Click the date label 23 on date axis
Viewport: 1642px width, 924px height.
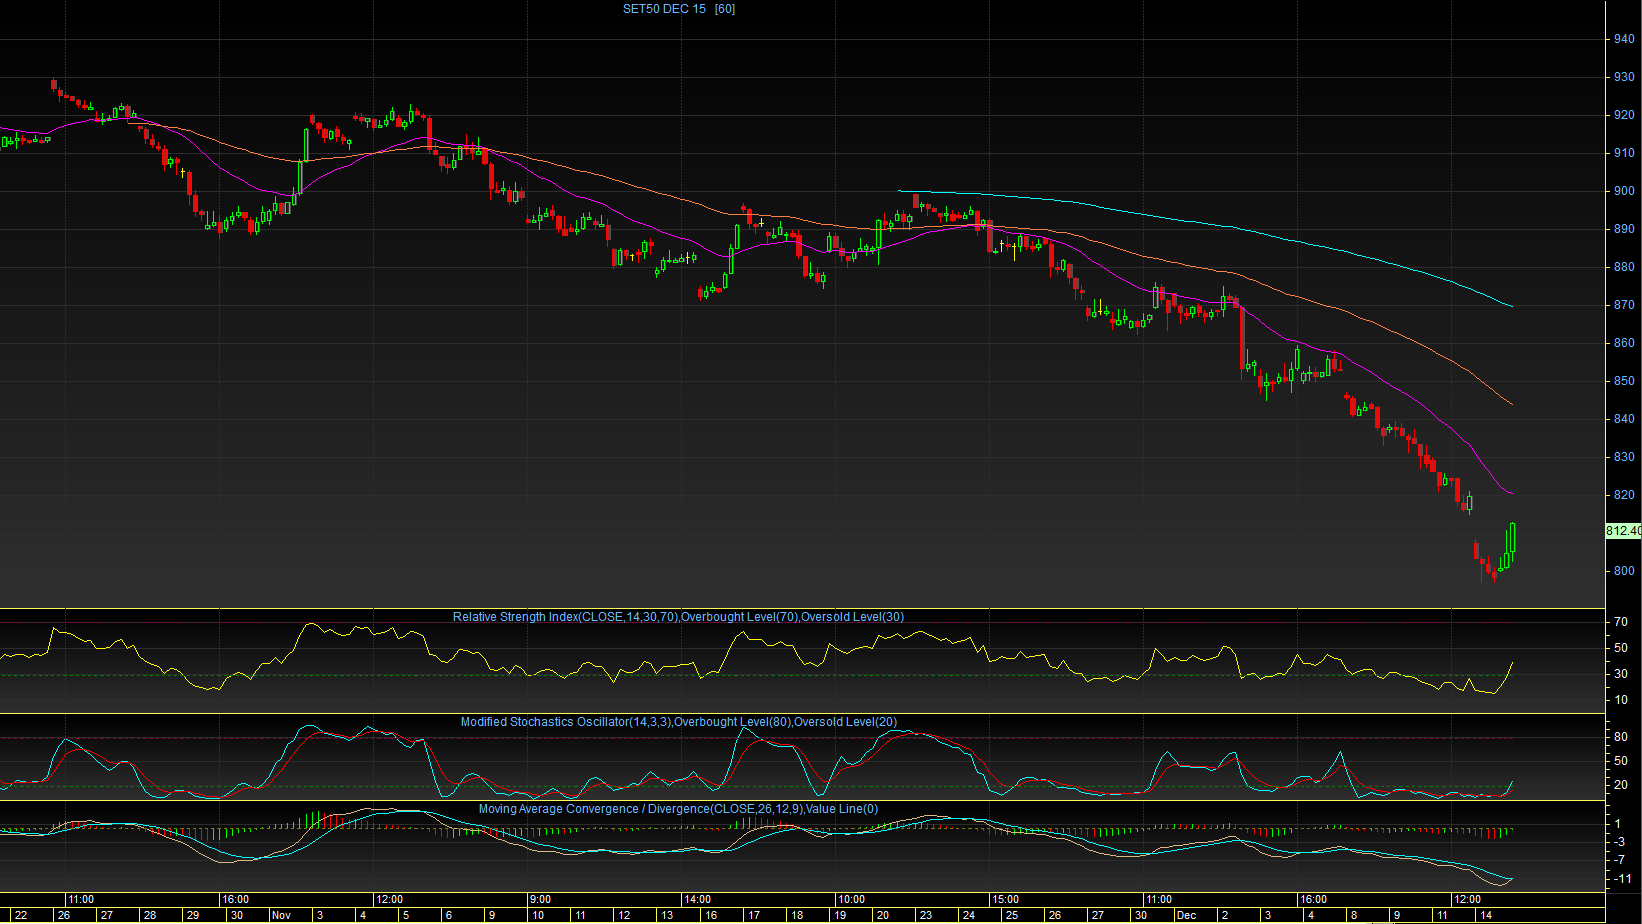click(926, 915)
